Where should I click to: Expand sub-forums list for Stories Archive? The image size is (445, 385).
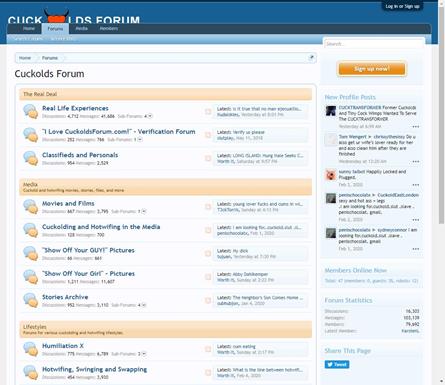[144, 305]
